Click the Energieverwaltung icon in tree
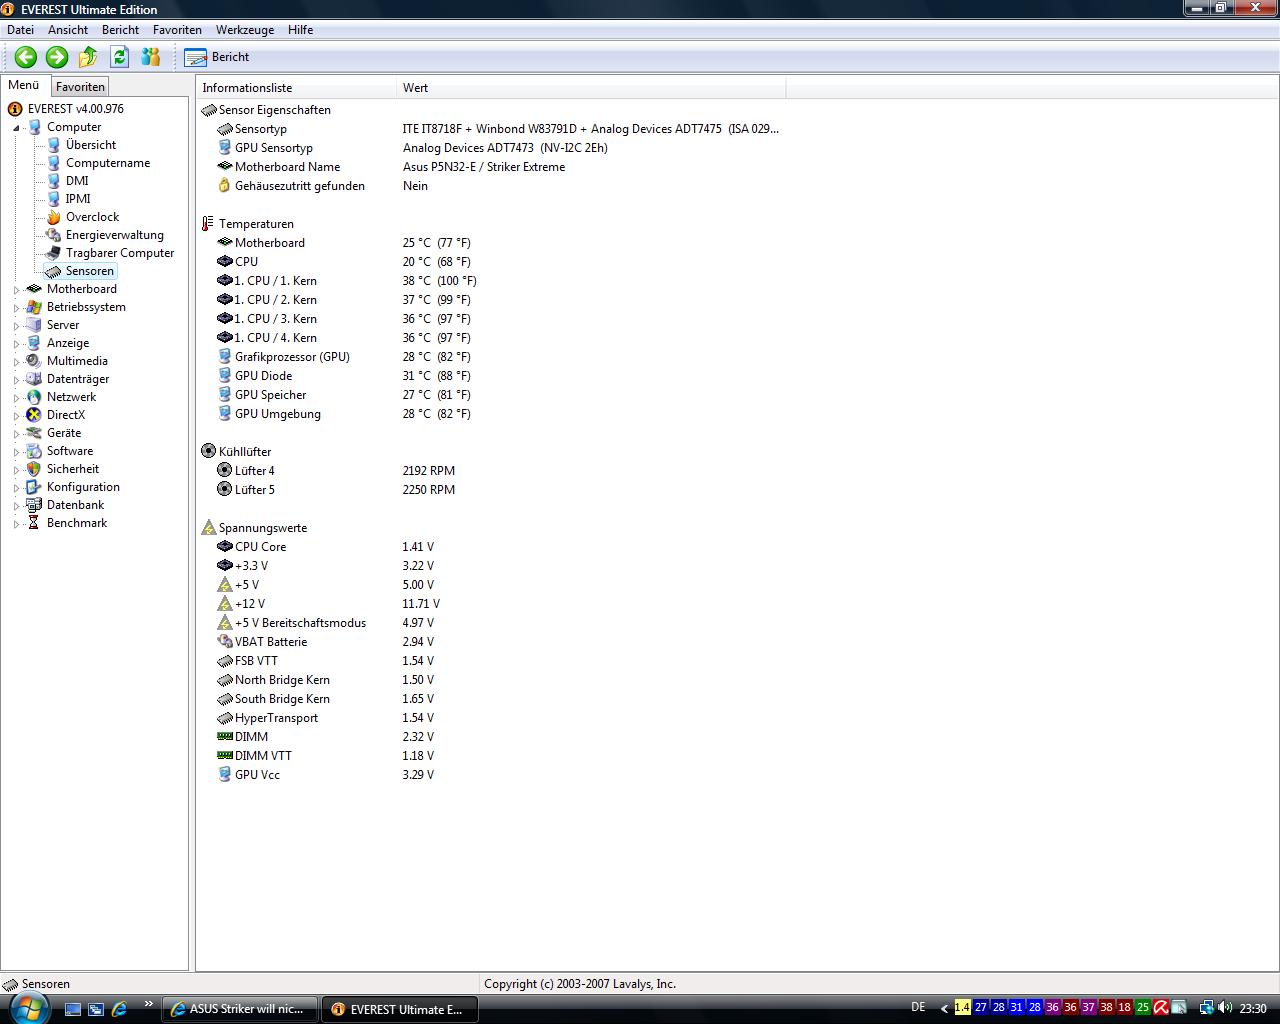The image size is (1280, 1024). click(54, 235)
